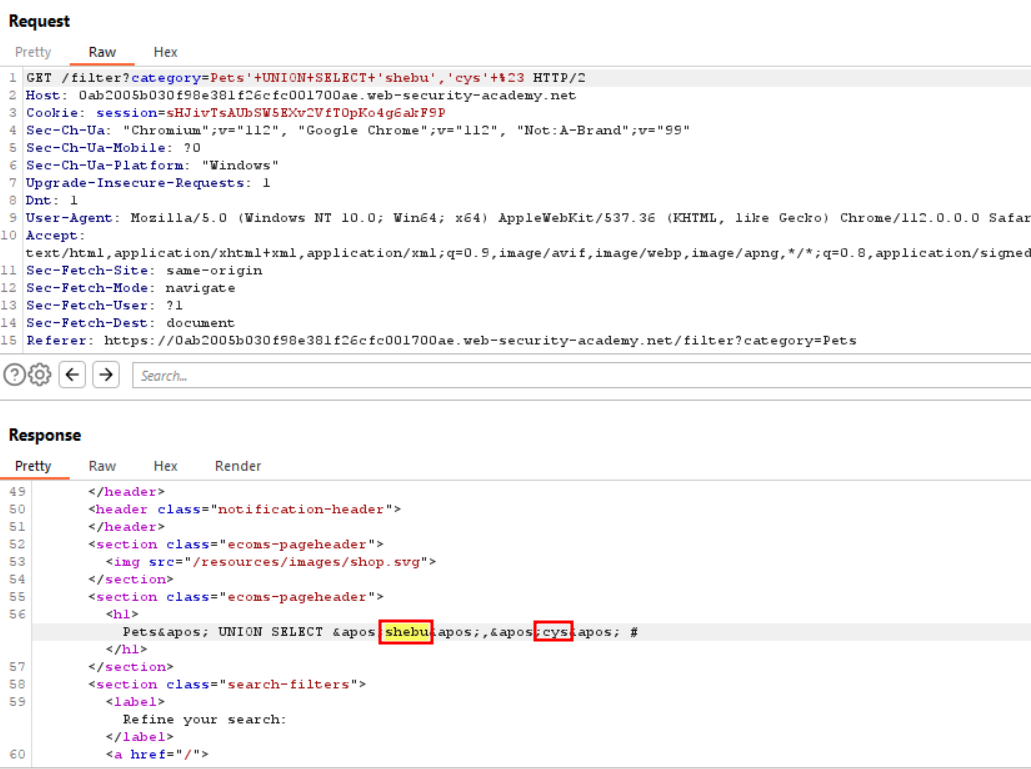Click the Sec-Ch-Ua-Platform "Windows" line
1031x769 pixels.
[x=153, y=165]
